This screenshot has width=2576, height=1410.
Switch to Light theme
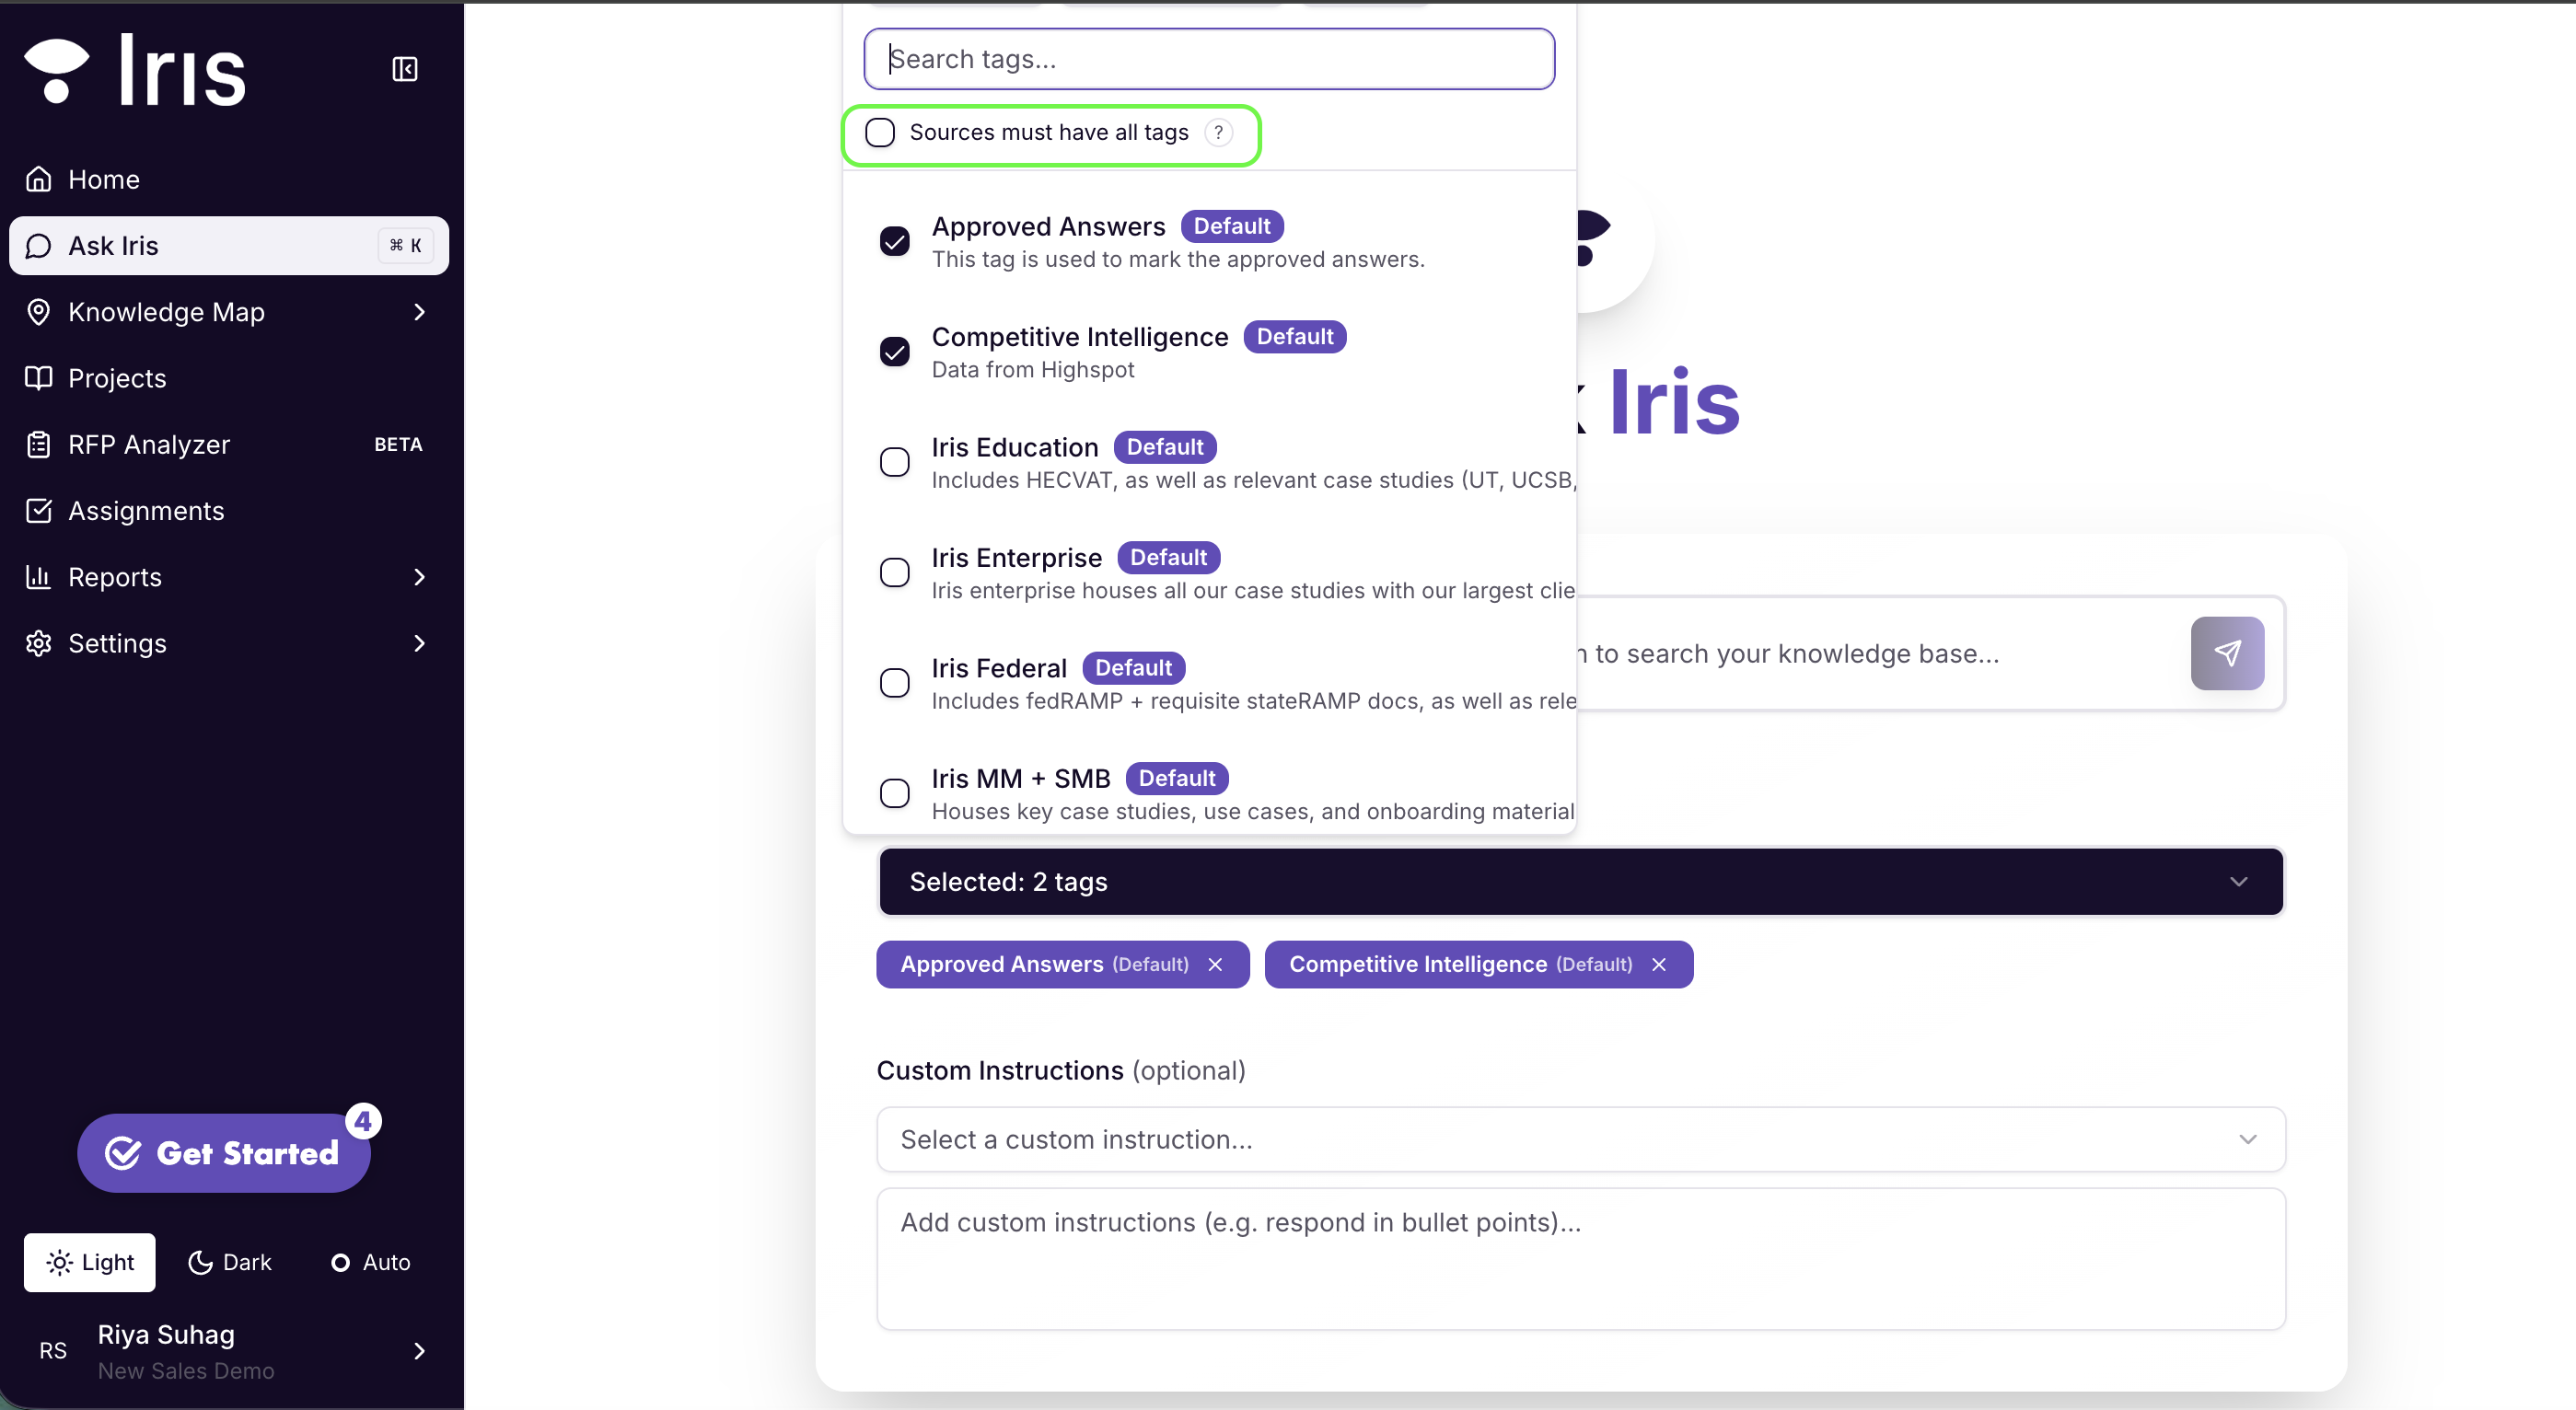(90, 1262)
